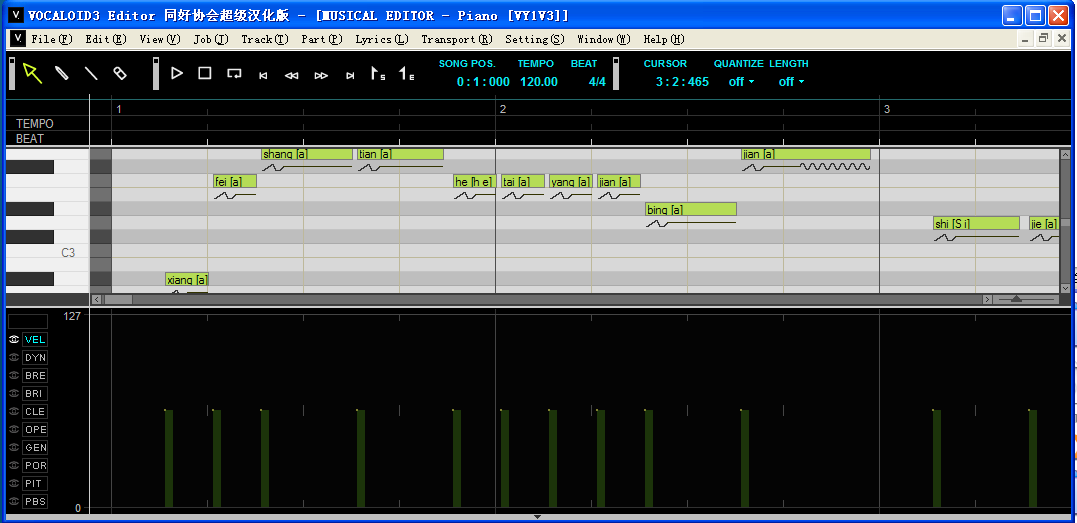
Task: Jump to song end button
Action: pos(350,76)
